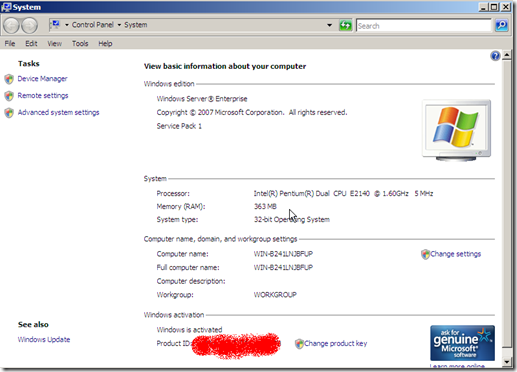517x372 pixels.
Task: Open the Help menu
Action: pyautogui.click(x=105, y=44)
